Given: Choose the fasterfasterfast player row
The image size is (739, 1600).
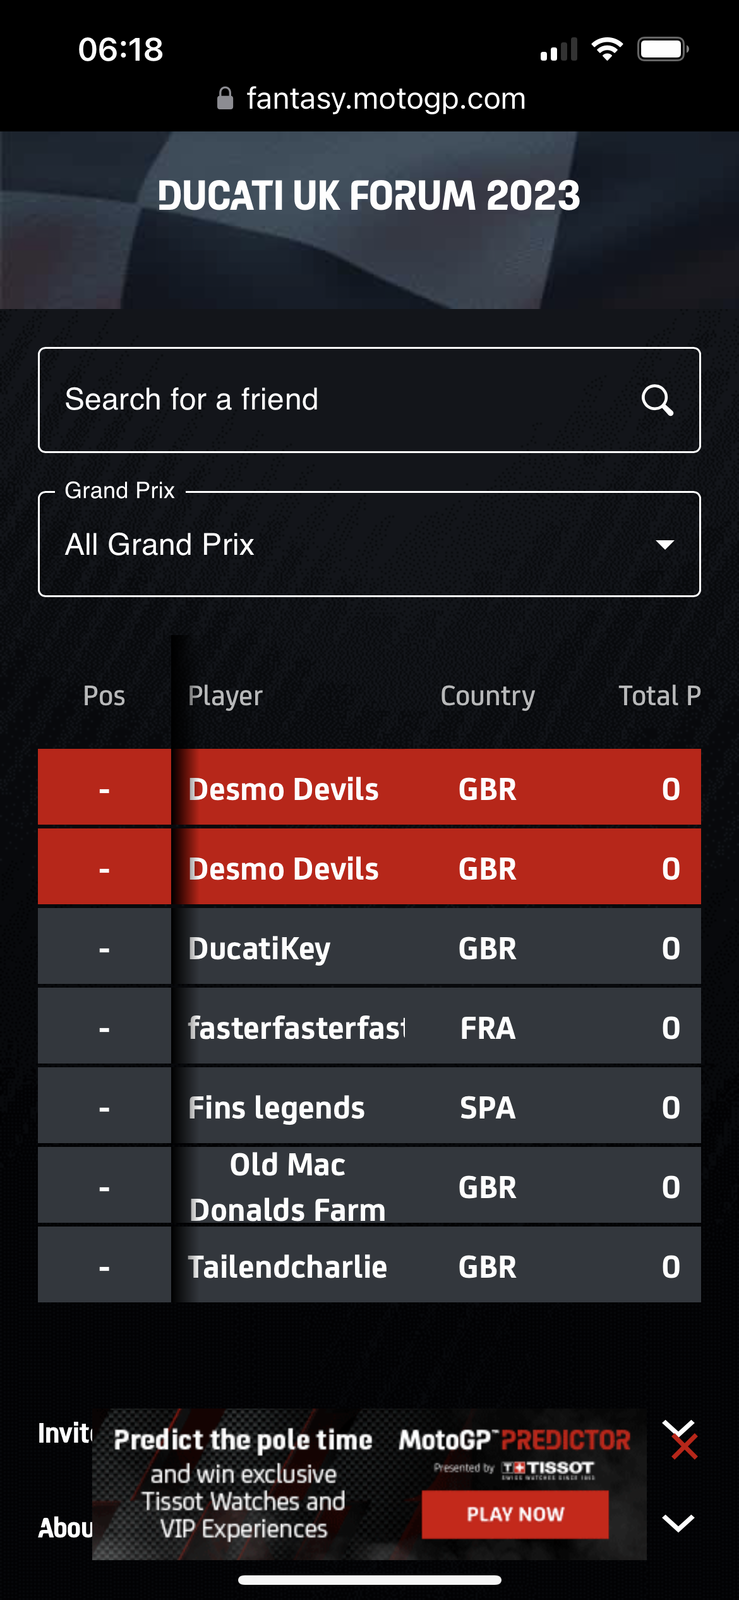Looking at the screenshot, I should pyautogui.click(x=369, y=1027).
